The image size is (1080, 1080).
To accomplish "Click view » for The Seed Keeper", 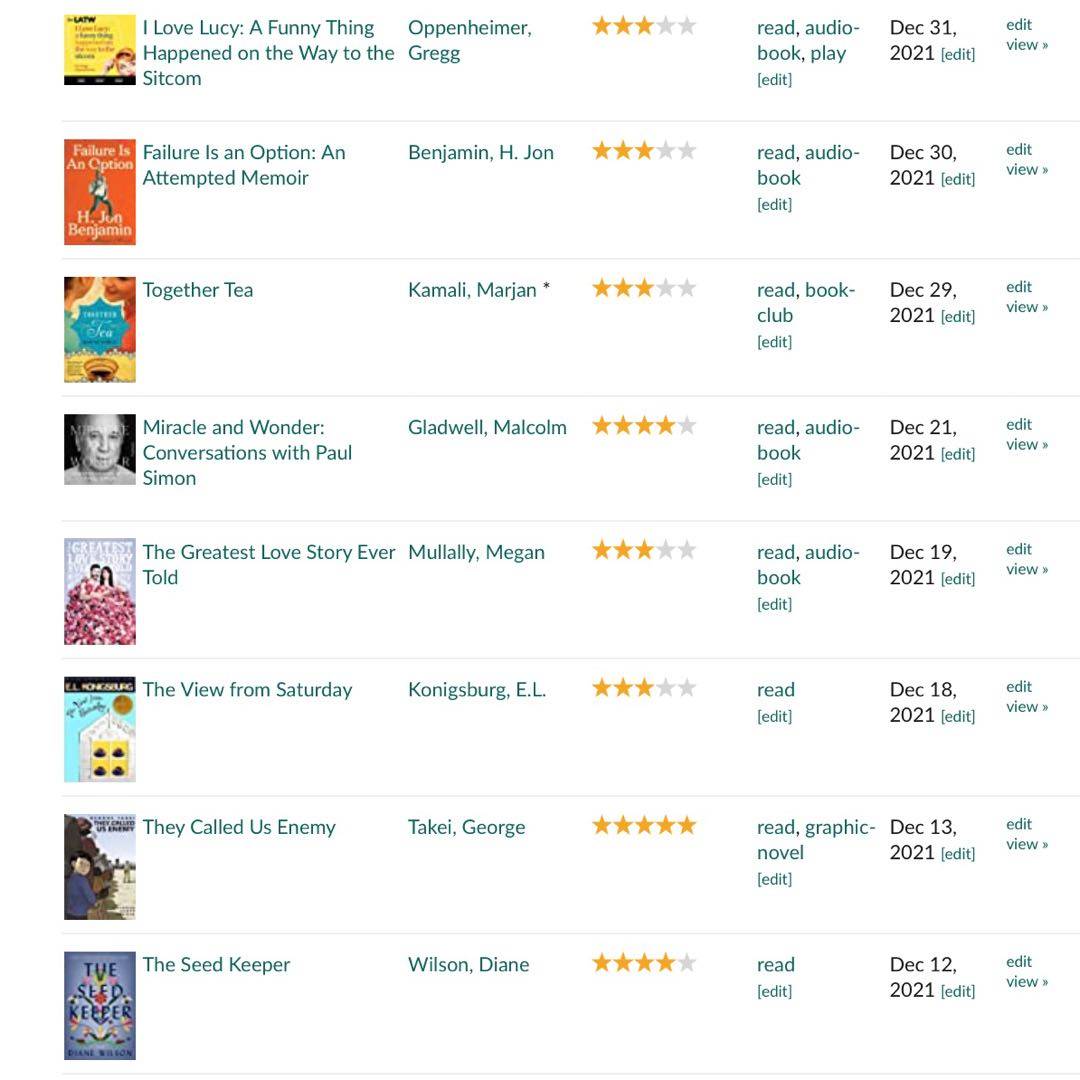I will 1027,982.
